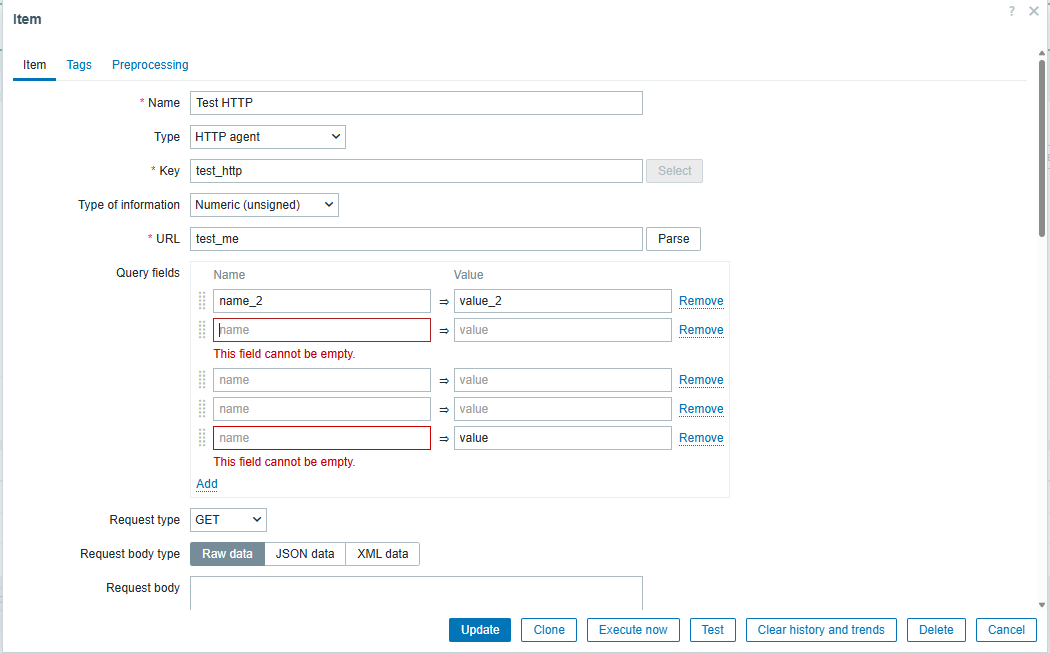1050x653 pixels.
Task: Close the Item dialog with X icon
Action: click(x=1033, y=11)
